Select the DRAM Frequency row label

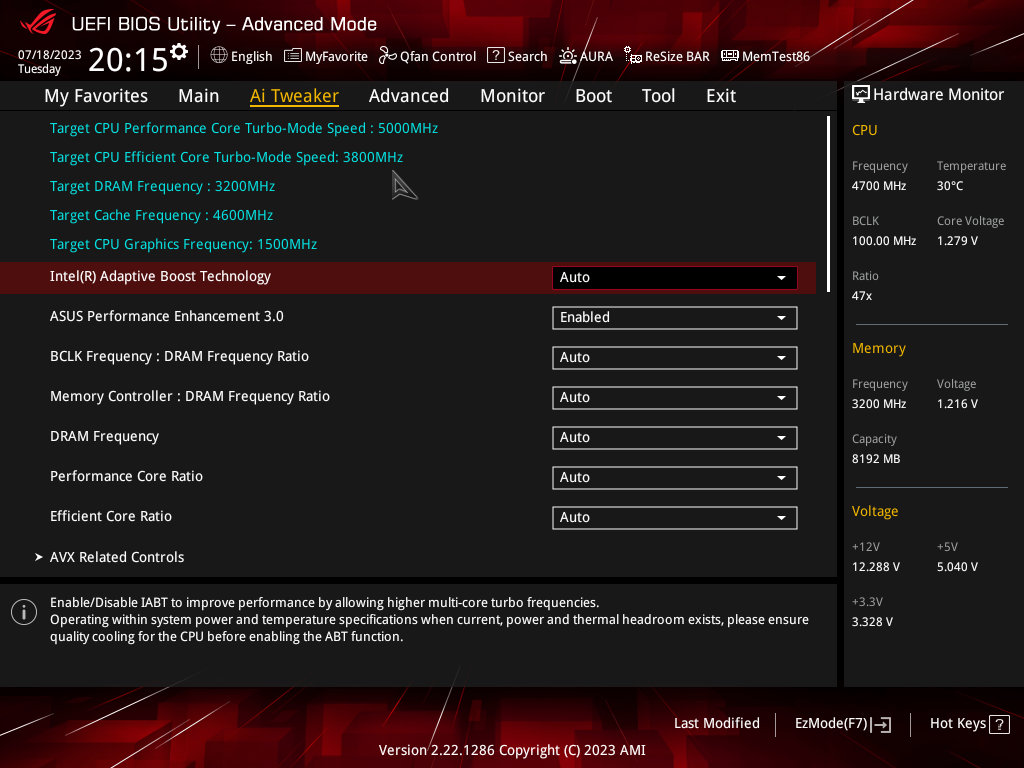coord(104,436)
